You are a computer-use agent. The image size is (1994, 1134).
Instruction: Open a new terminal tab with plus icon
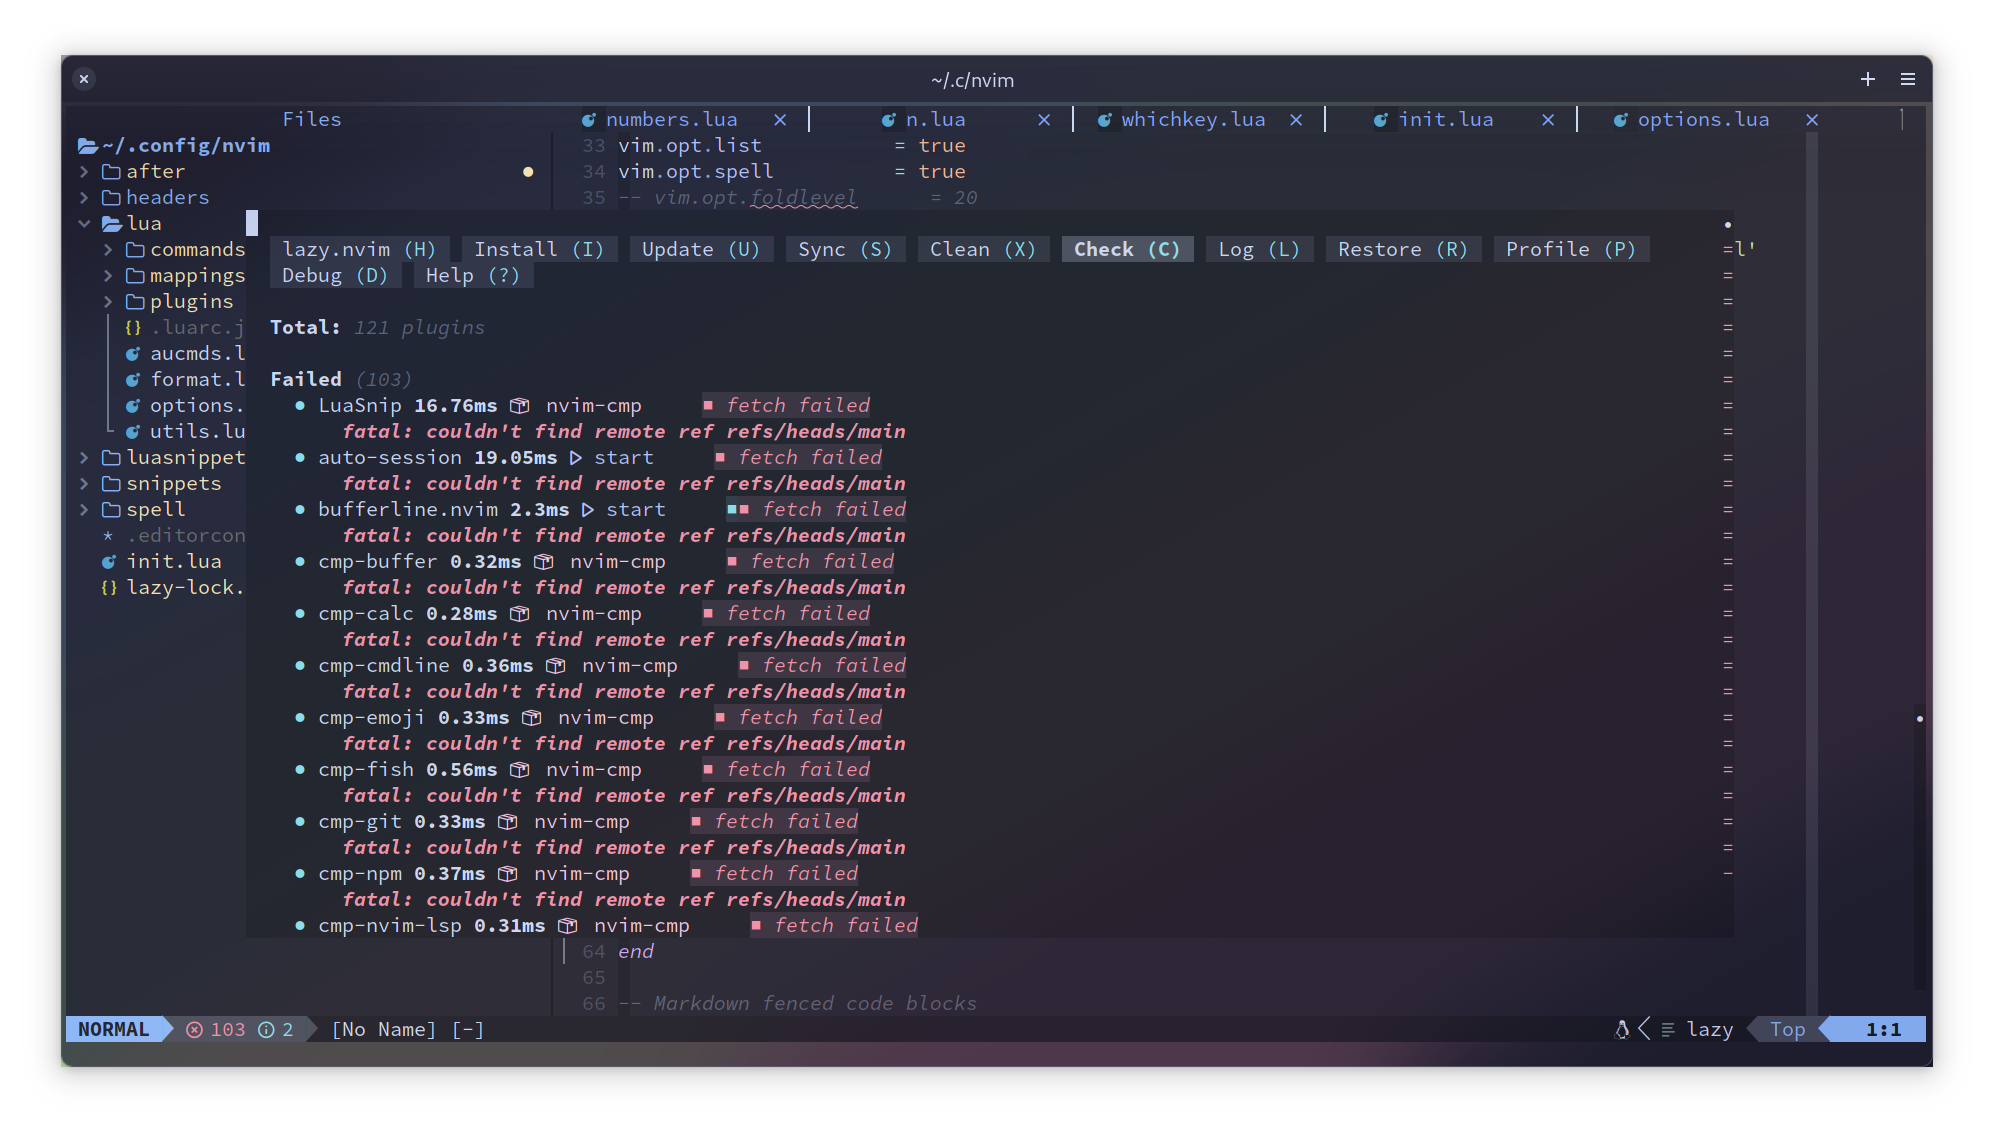coord(1867,79)
